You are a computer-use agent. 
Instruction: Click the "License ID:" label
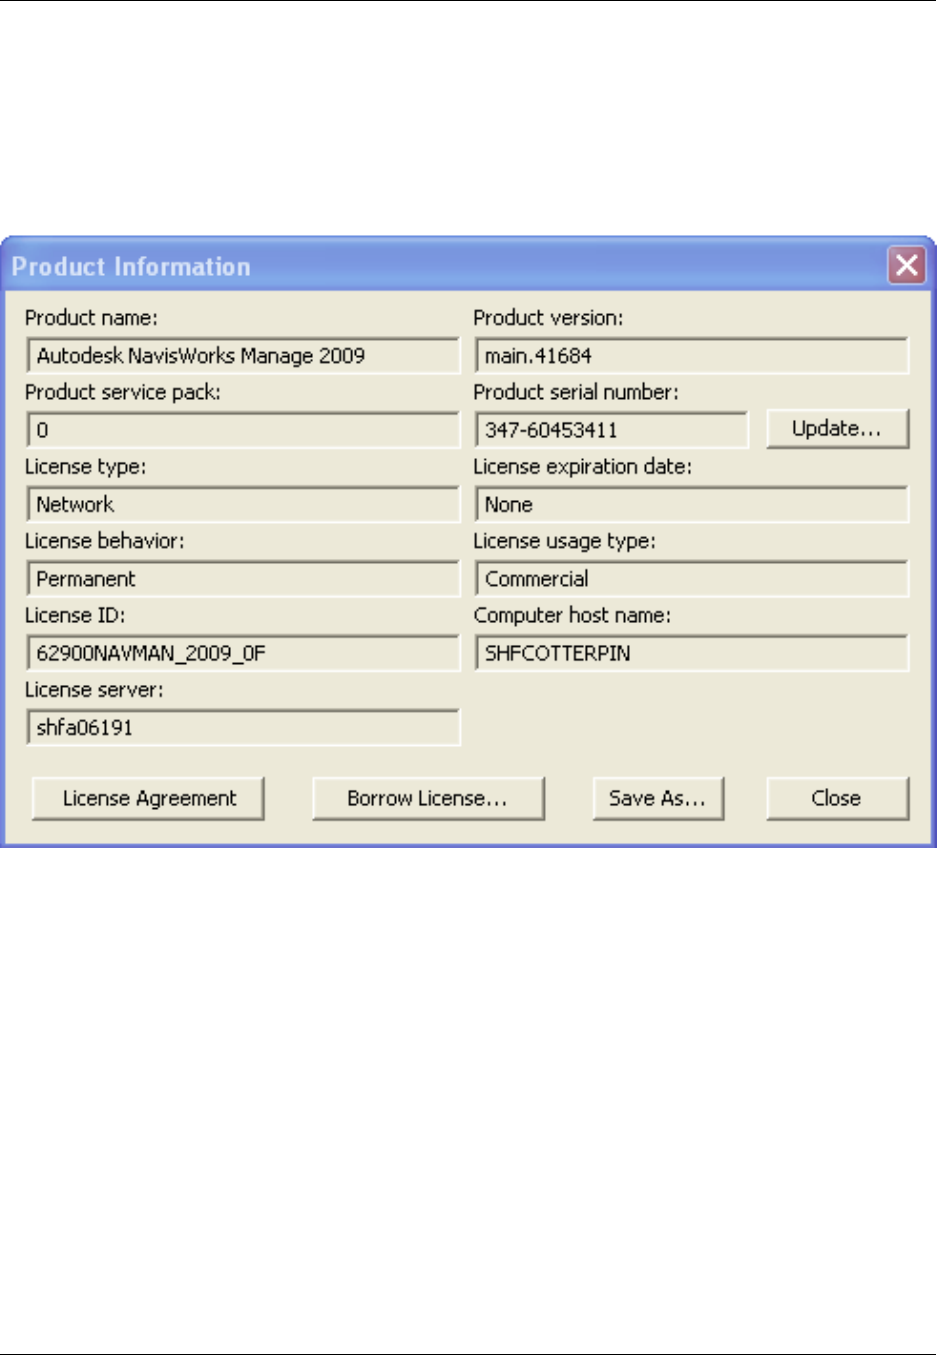75,615
